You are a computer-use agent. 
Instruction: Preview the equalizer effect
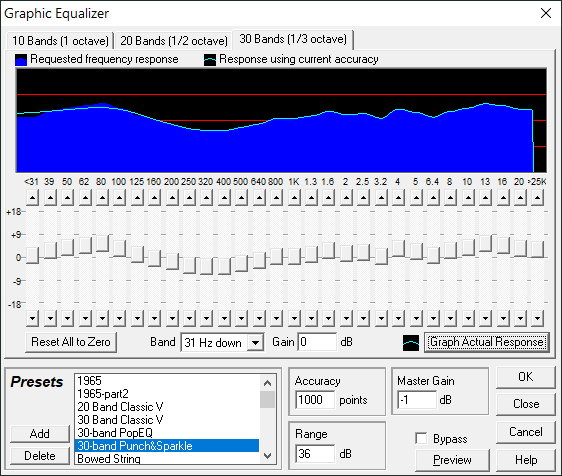(452, 460)
